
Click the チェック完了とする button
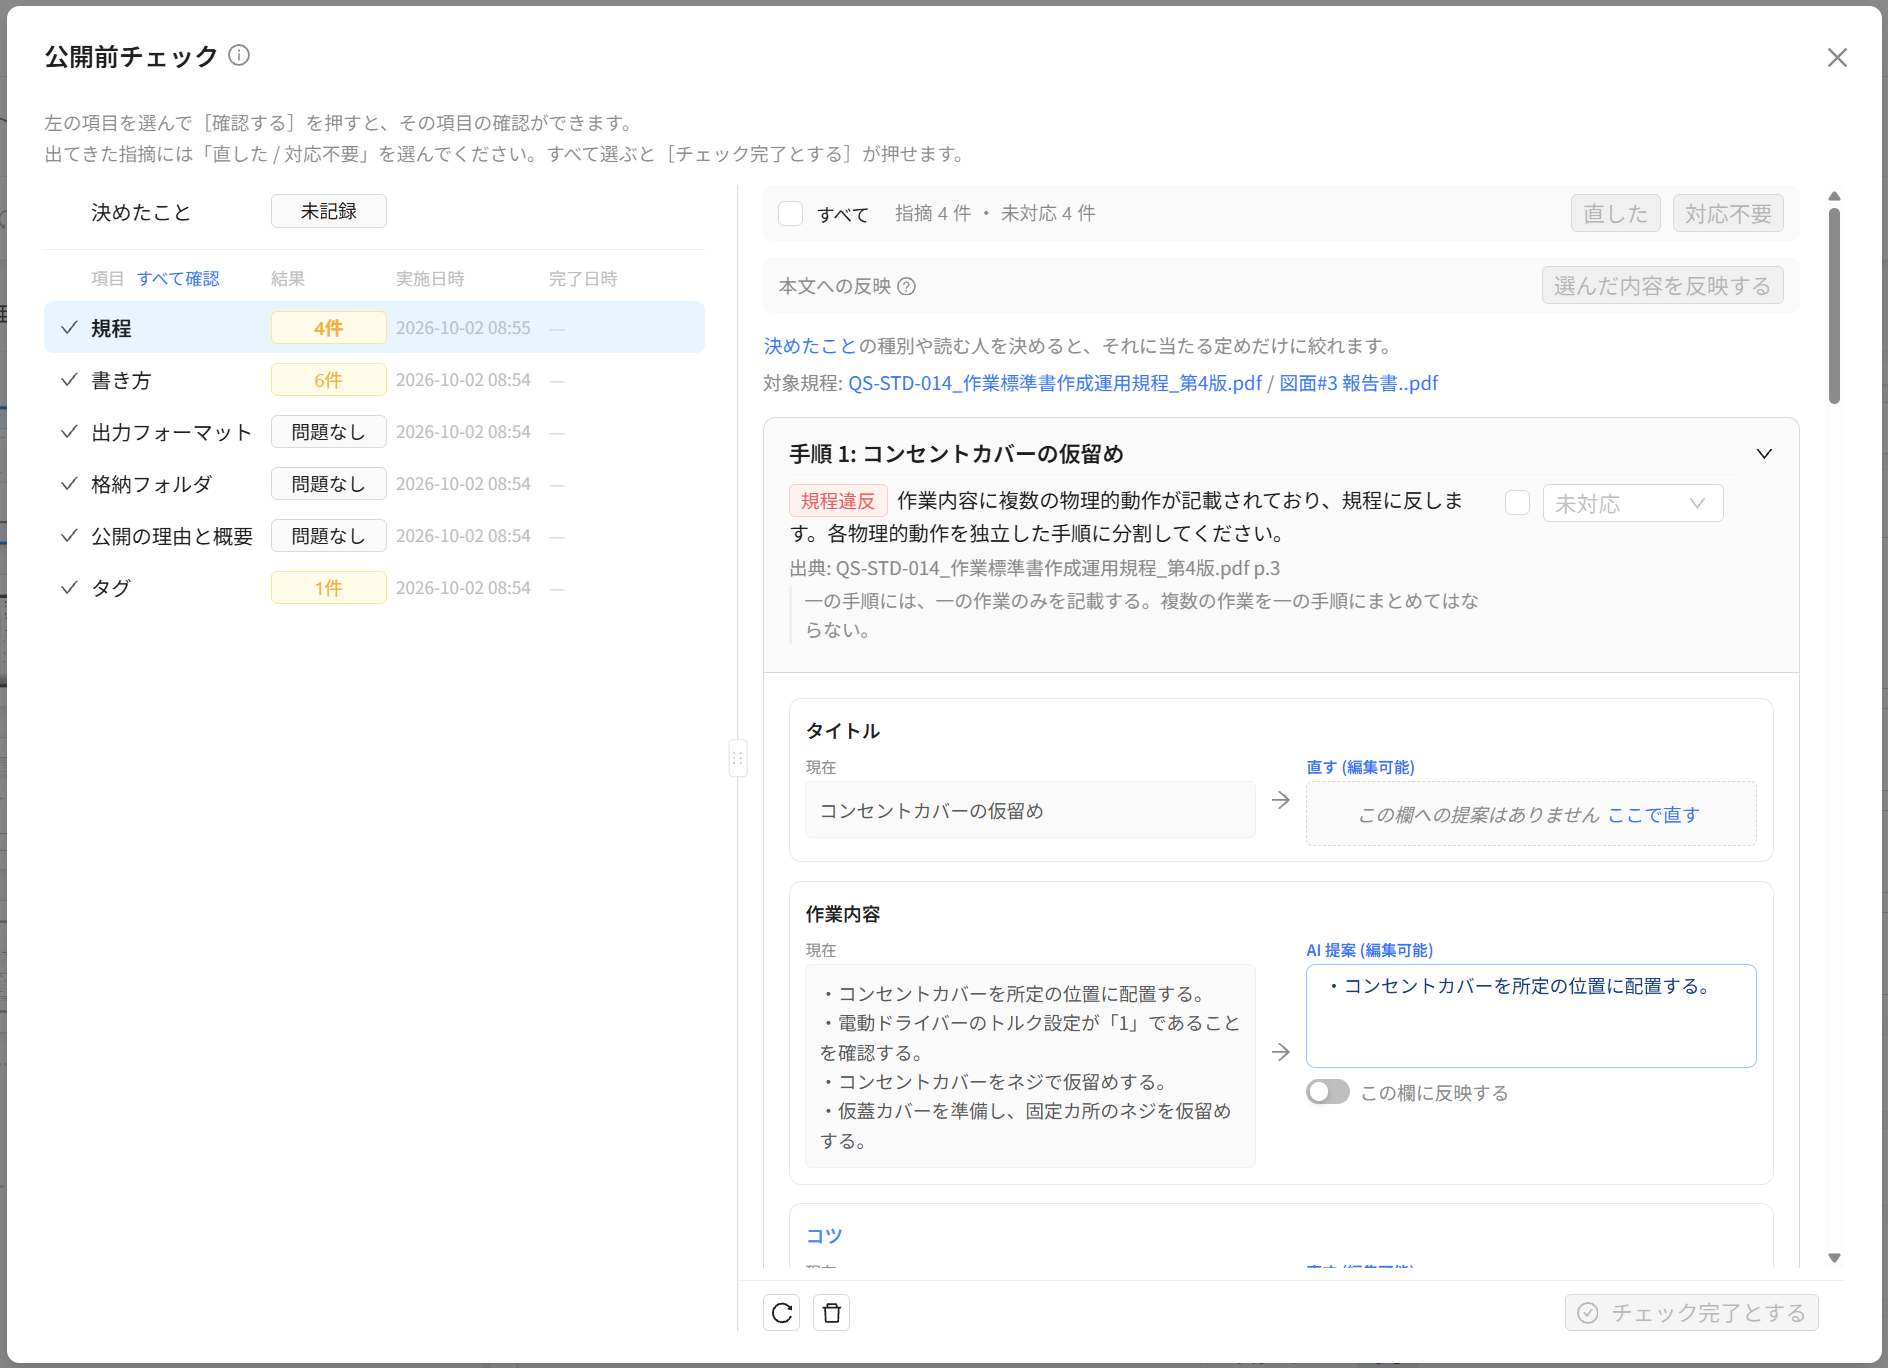tap(1692, 1313)
